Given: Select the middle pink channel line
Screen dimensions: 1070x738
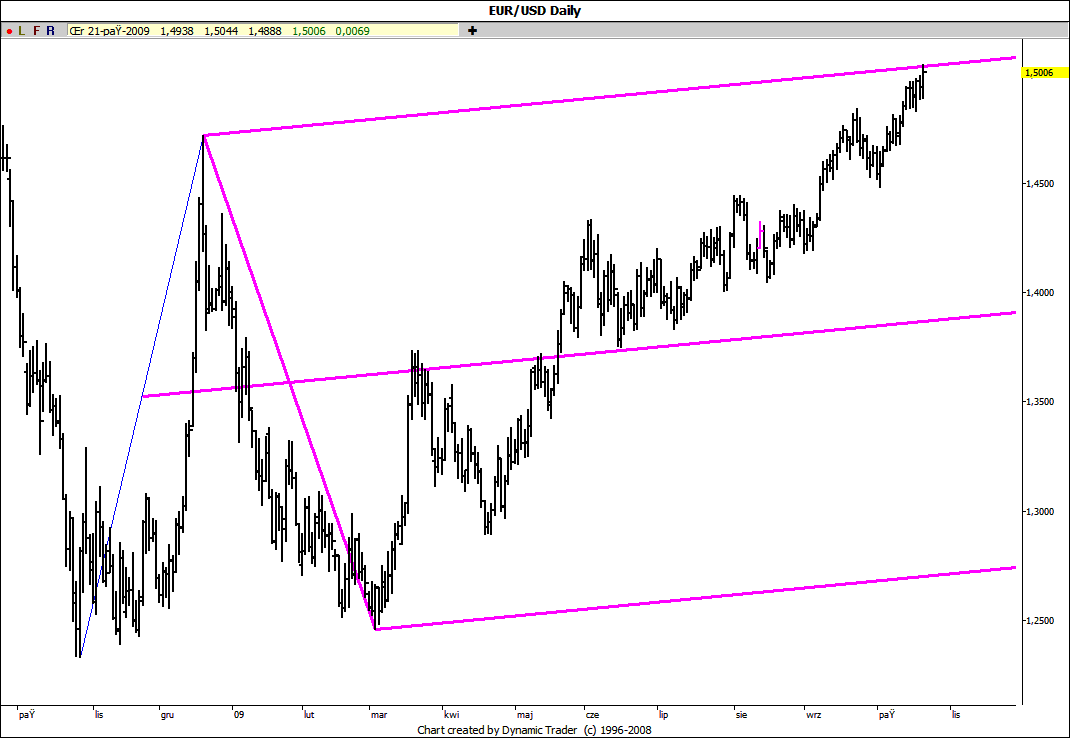Looking at the screenshot, I should pyautogui.click(x=579, y=354).
